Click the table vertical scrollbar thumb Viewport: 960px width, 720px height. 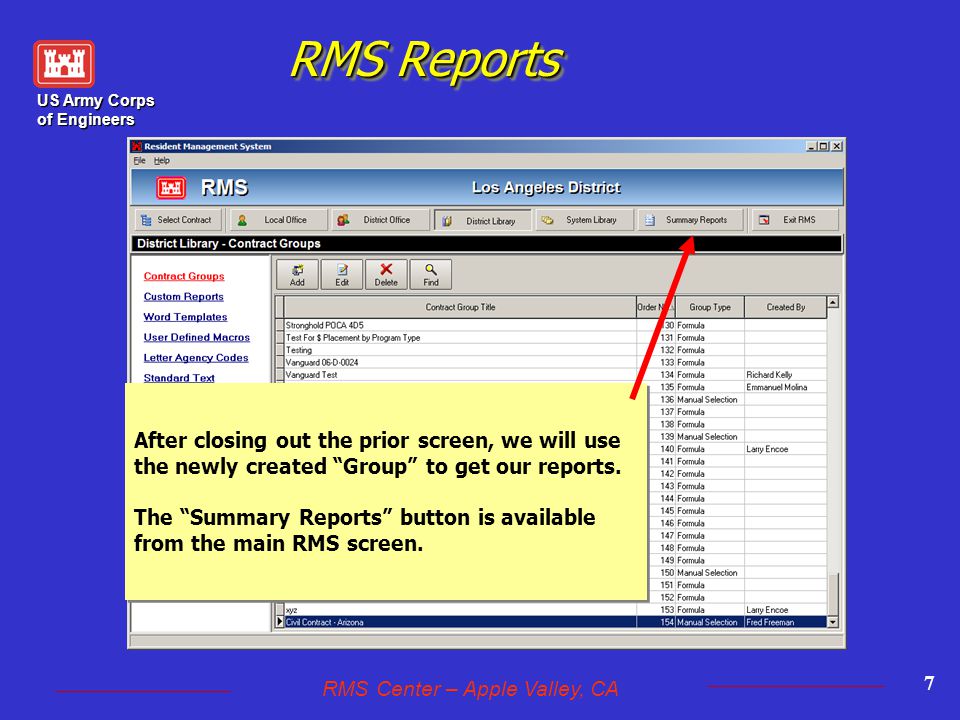coord(833,594)
